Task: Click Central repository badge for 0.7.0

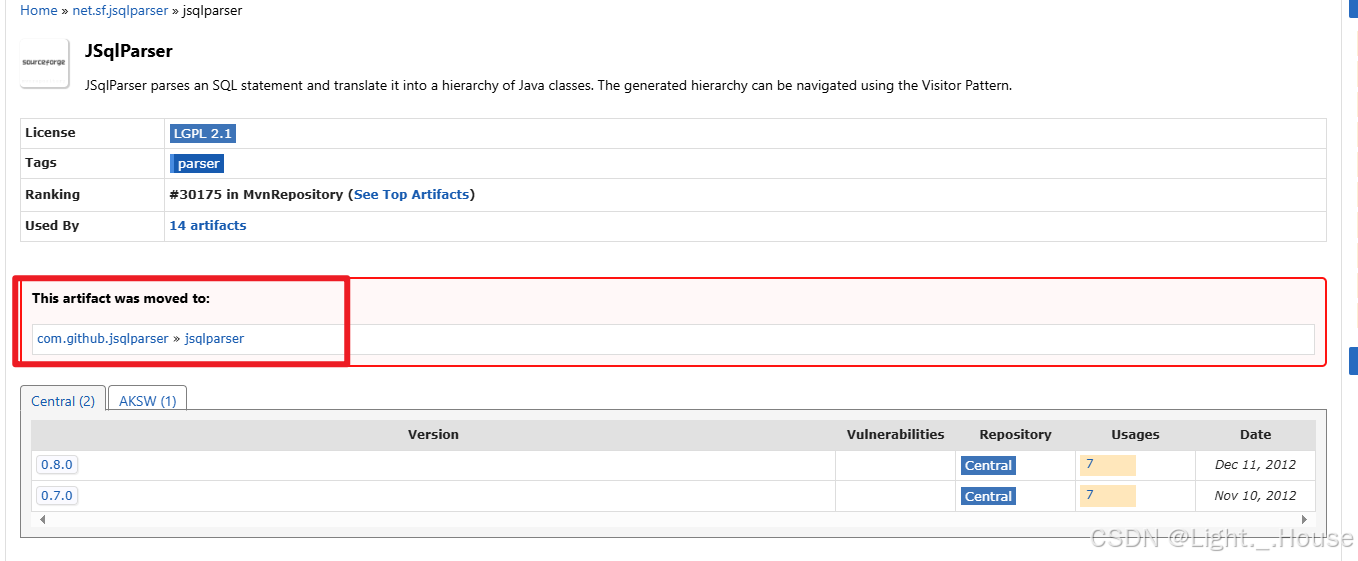Action: coord(988,496)
